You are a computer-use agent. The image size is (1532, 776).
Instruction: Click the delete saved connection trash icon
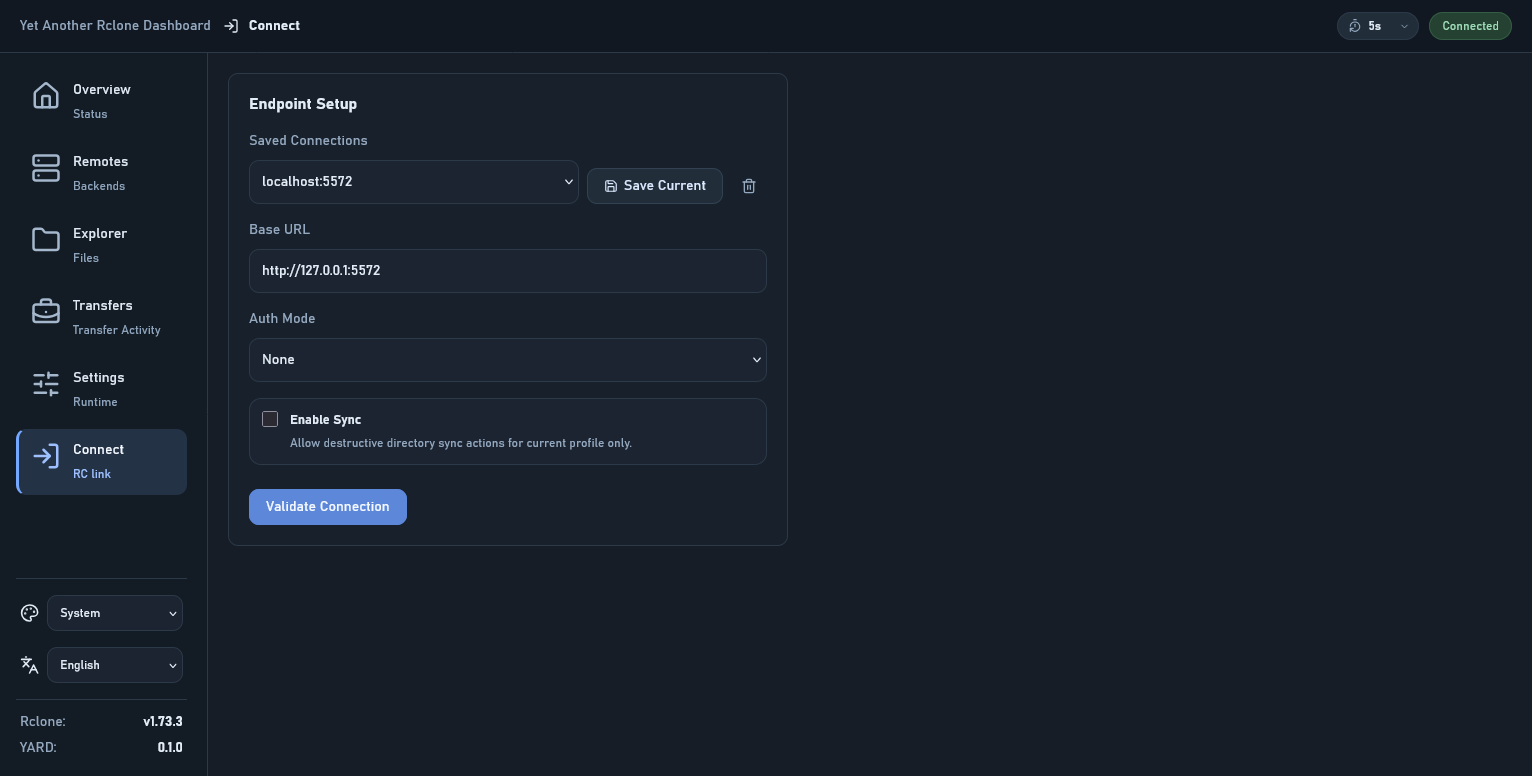749,186
